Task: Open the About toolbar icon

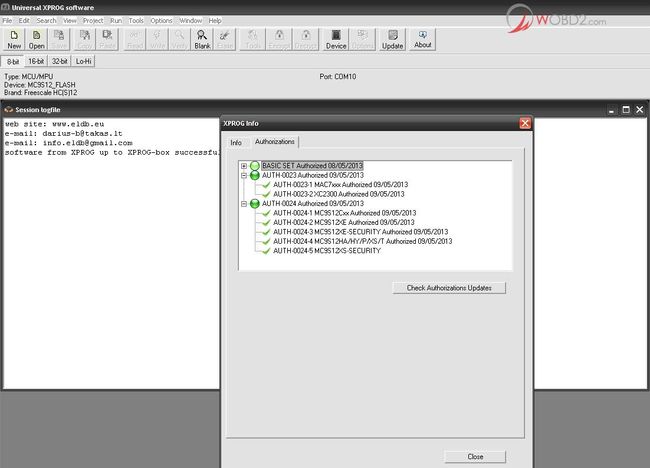Action: pos(422,39)
